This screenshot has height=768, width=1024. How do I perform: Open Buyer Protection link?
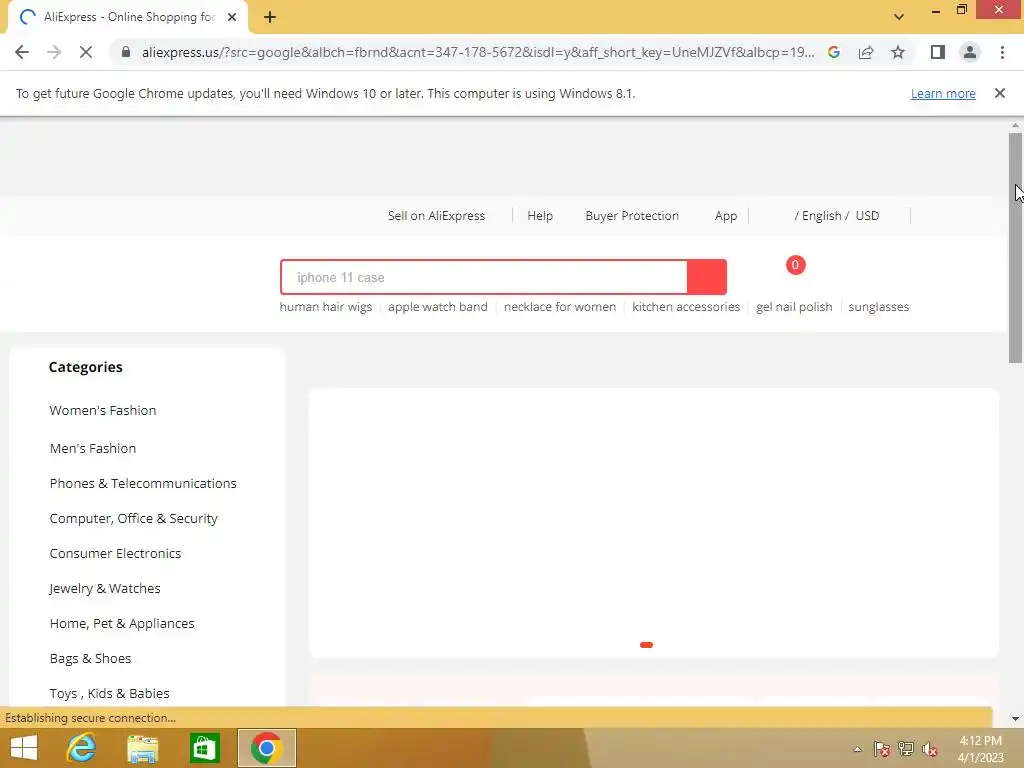[632, 216]
